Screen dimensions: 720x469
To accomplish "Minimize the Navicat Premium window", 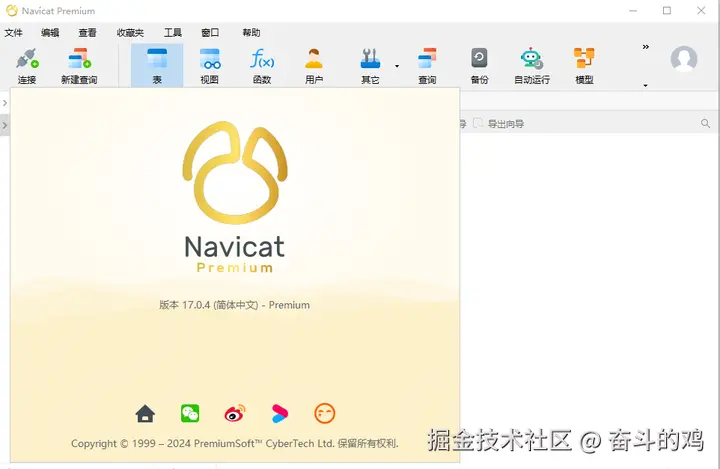I will 633,11.
